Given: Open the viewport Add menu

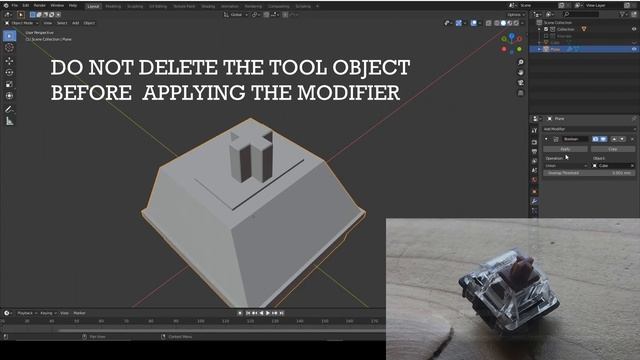Looking at the screenshot, I should click(x=76, y=23).
